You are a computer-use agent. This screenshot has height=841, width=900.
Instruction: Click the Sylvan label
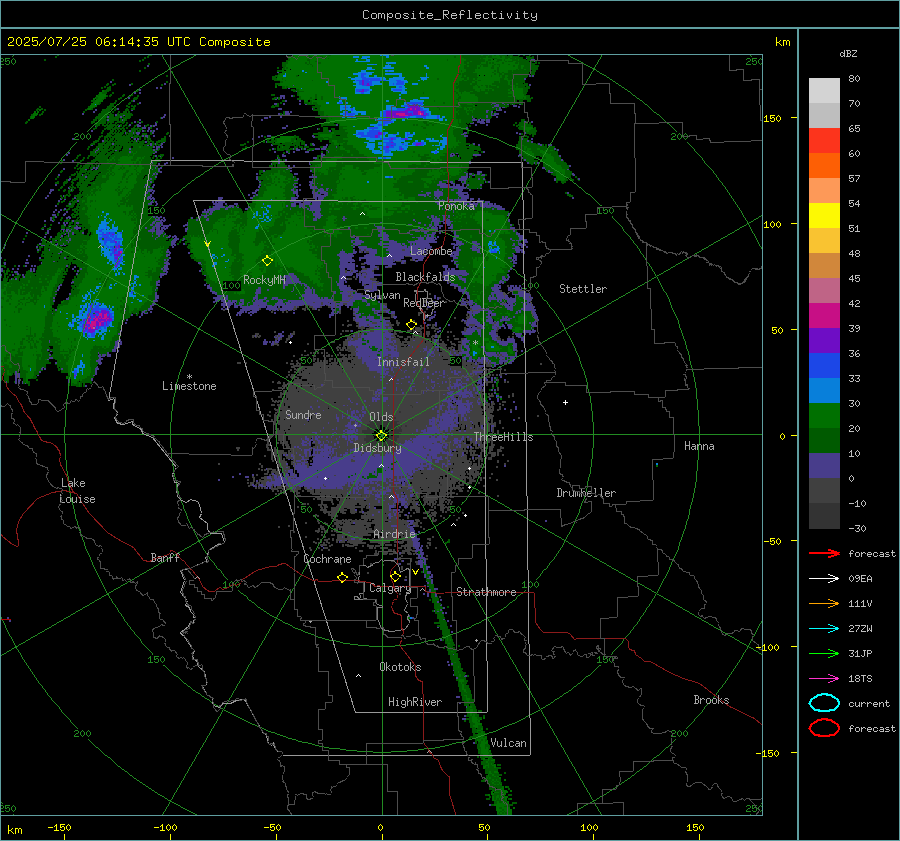(x=382, y=296)
